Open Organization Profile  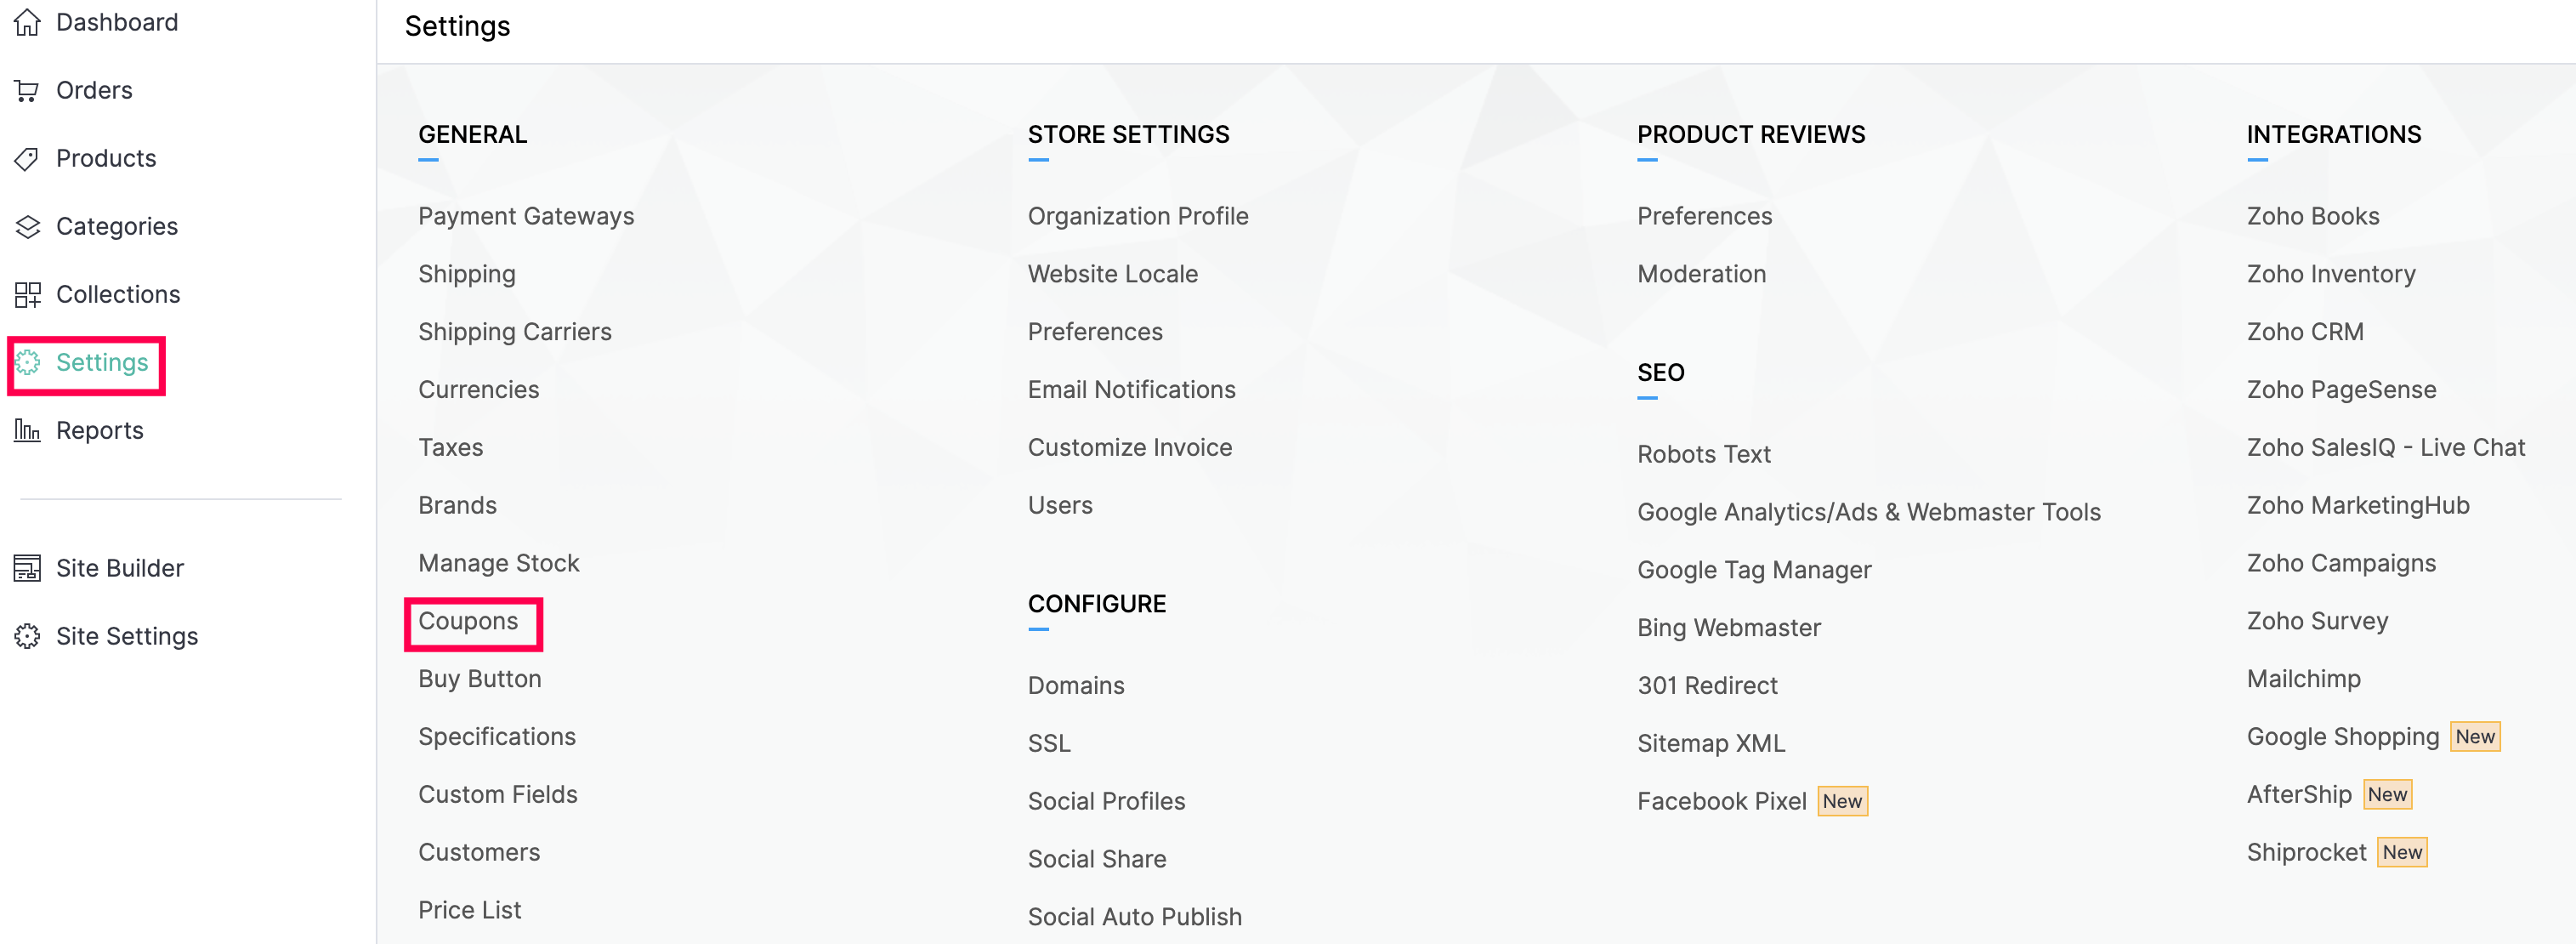pyautogui.click(x=1138, y=216)
